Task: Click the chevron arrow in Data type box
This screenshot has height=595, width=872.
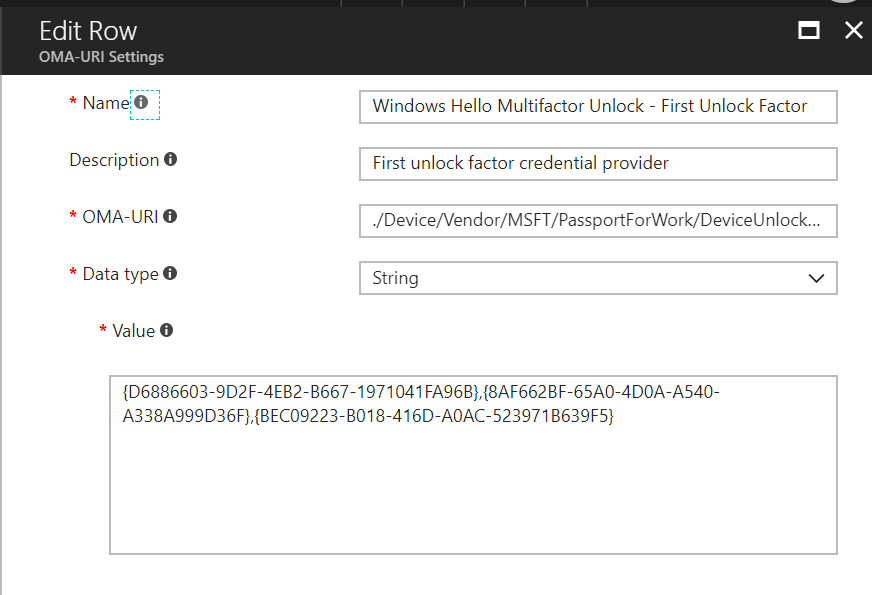Action: 816,278
